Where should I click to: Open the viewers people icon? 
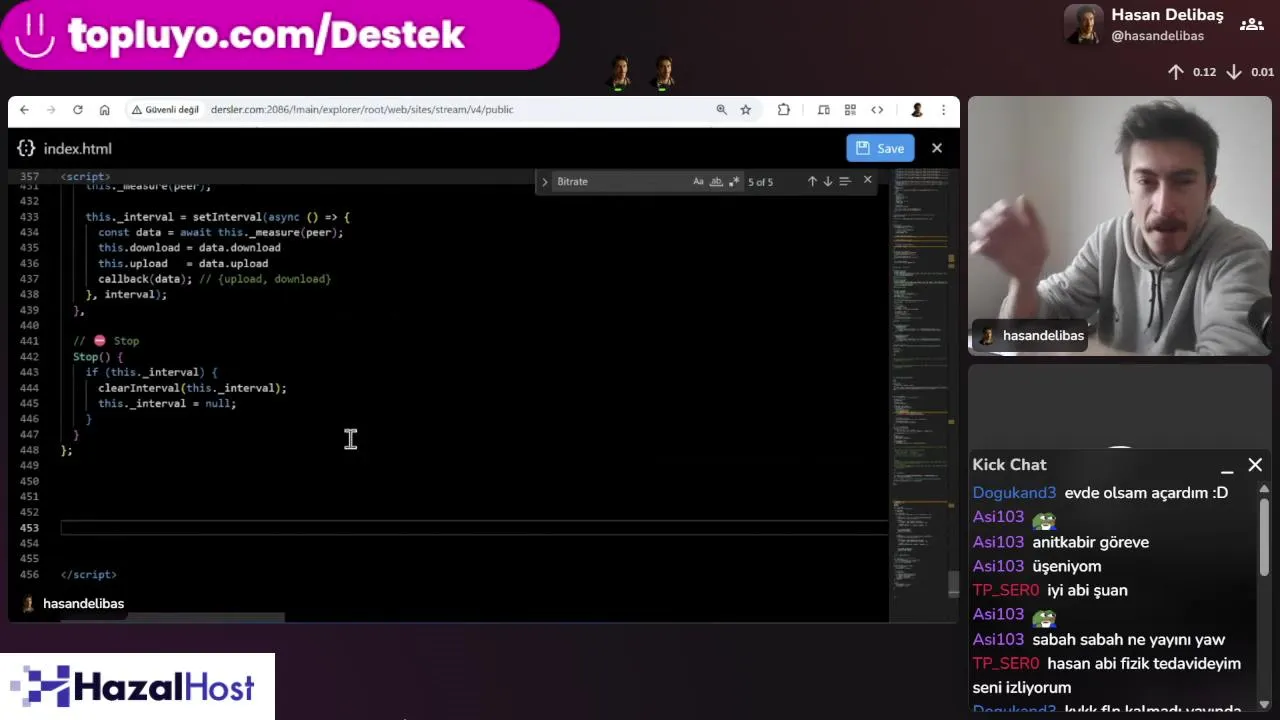tap(1251, 25)
